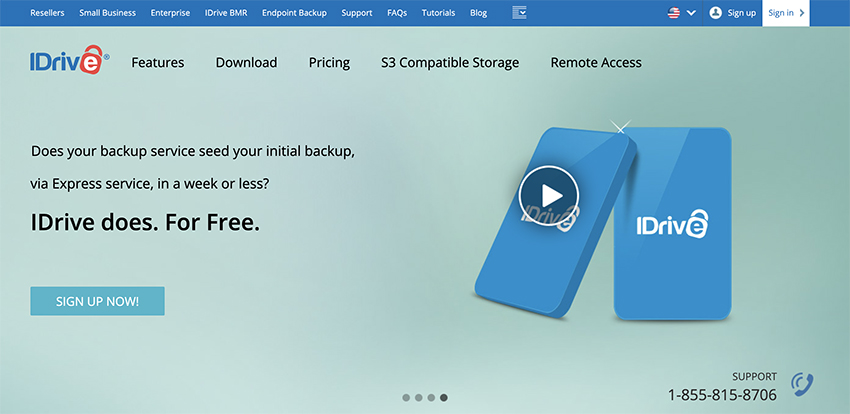Open Remote Access page
Viewport: 850px width, 414px height.
pos(596,63)
